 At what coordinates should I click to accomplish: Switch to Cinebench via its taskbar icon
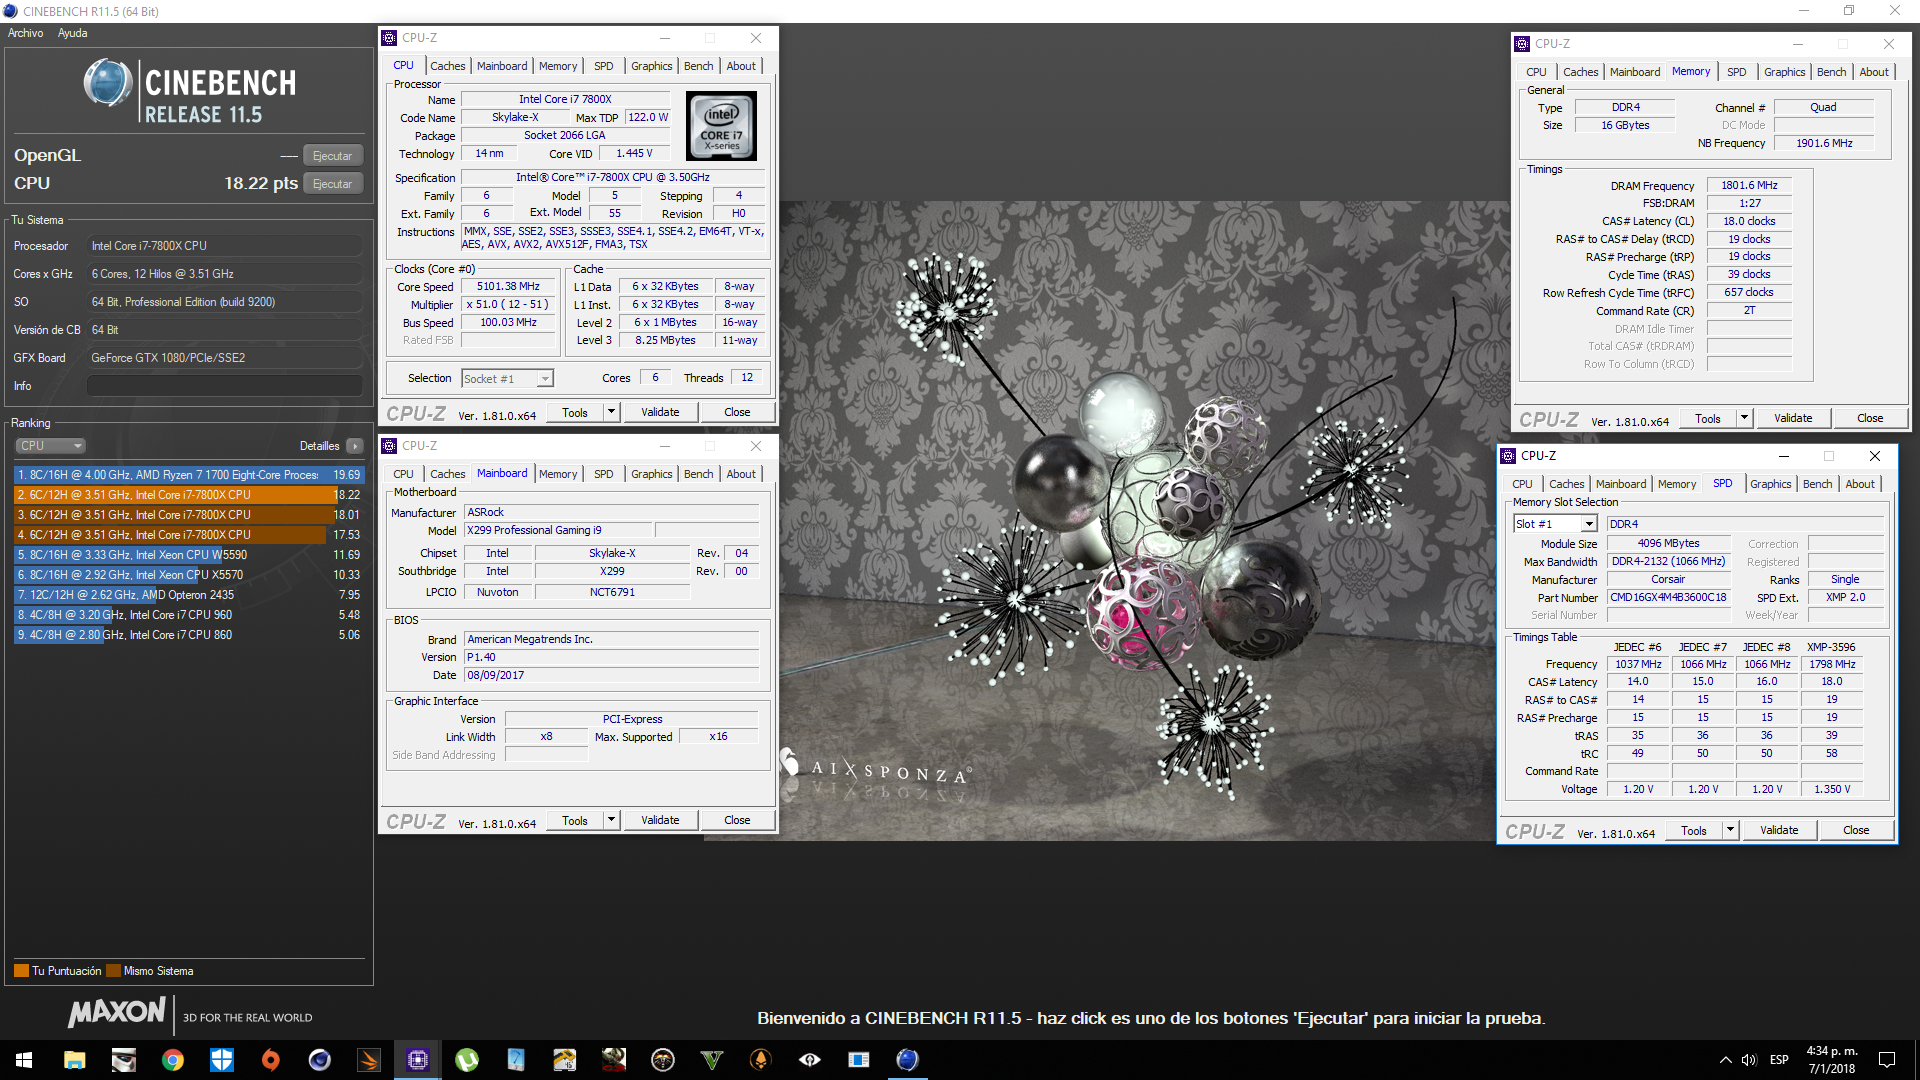click(908, 1060)
